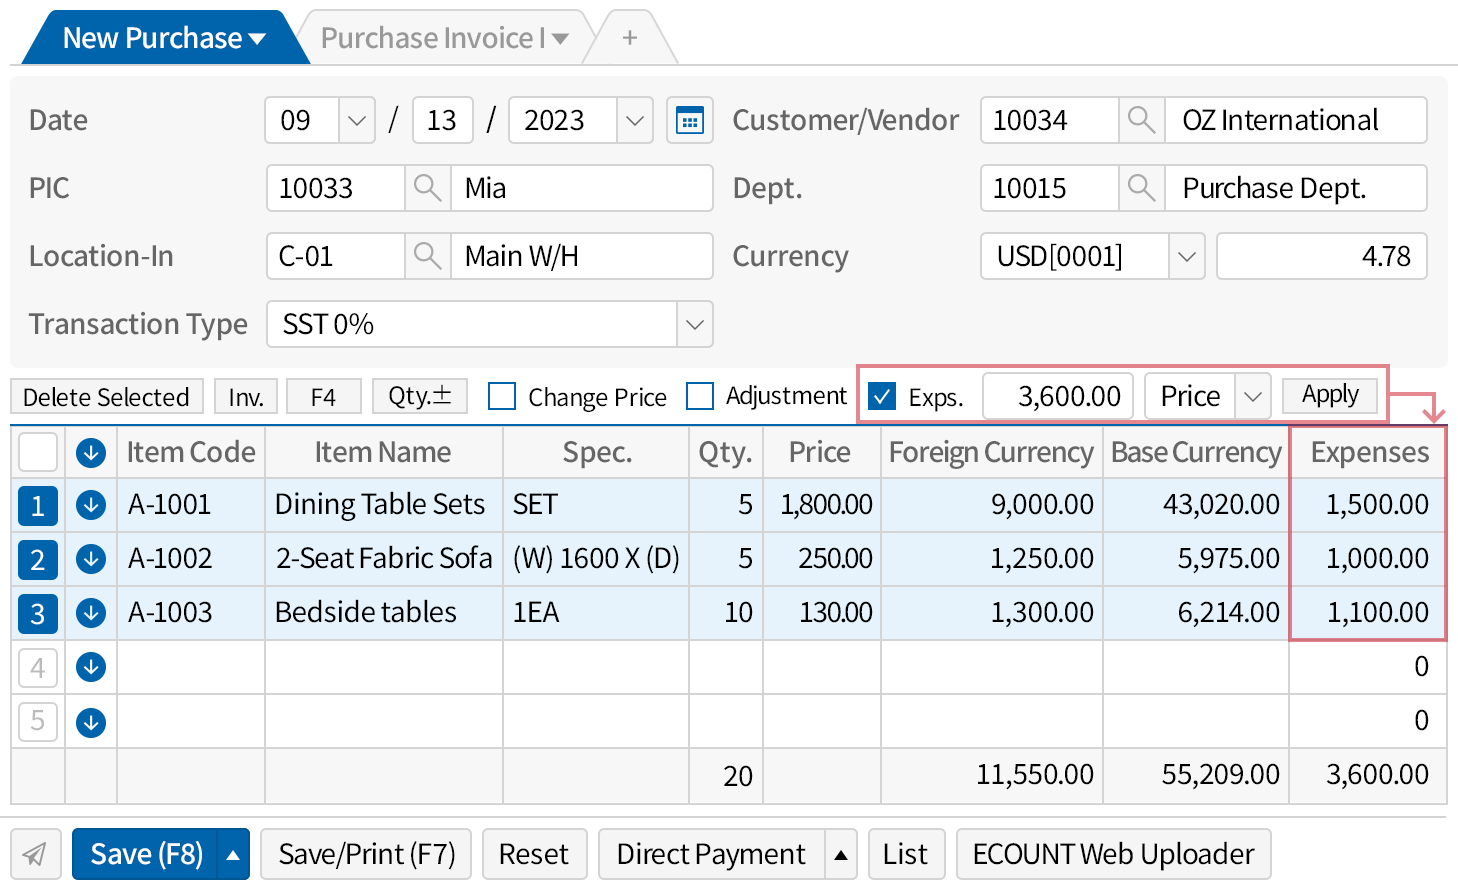
Task: Click the down arrow on the A-1001 row
Action: [x=90, y=505]
